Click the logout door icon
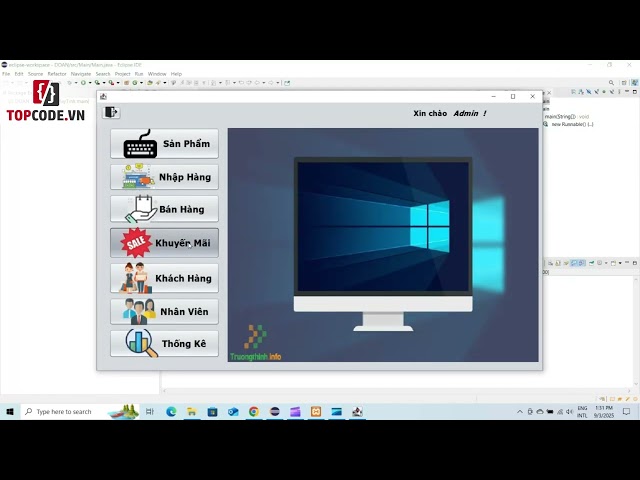Image resolution: width=640 pixels, height=480 pixels. pyautogui.click(x=111, y=112)
